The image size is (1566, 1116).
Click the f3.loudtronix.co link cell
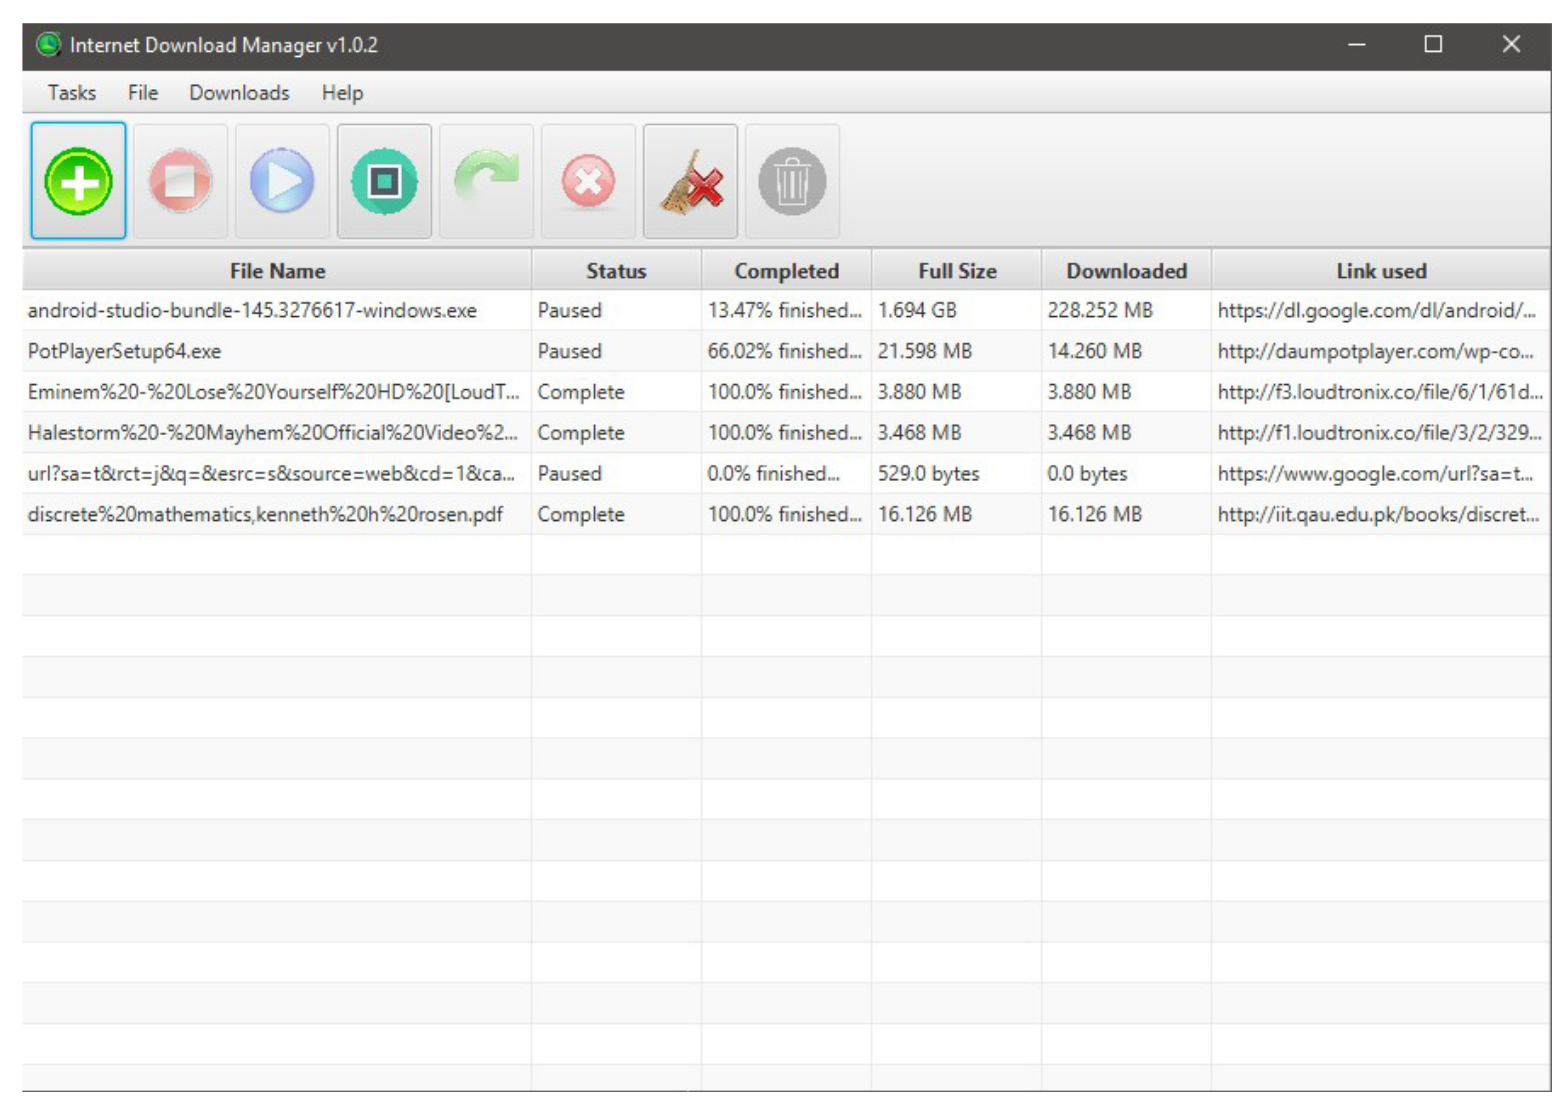click(x=1380, y=392)
